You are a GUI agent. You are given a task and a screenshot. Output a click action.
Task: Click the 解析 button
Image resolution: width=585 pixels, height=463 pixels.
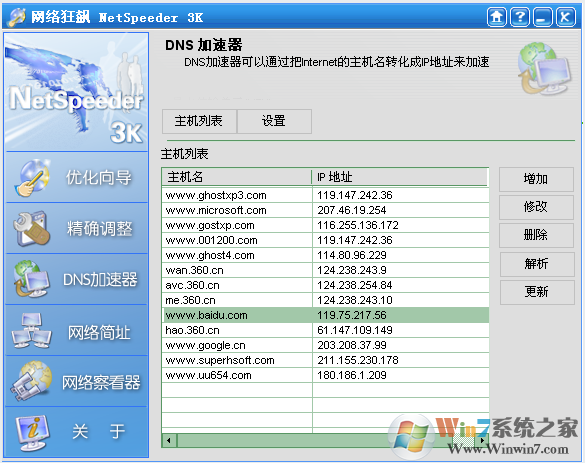(537, 264)
